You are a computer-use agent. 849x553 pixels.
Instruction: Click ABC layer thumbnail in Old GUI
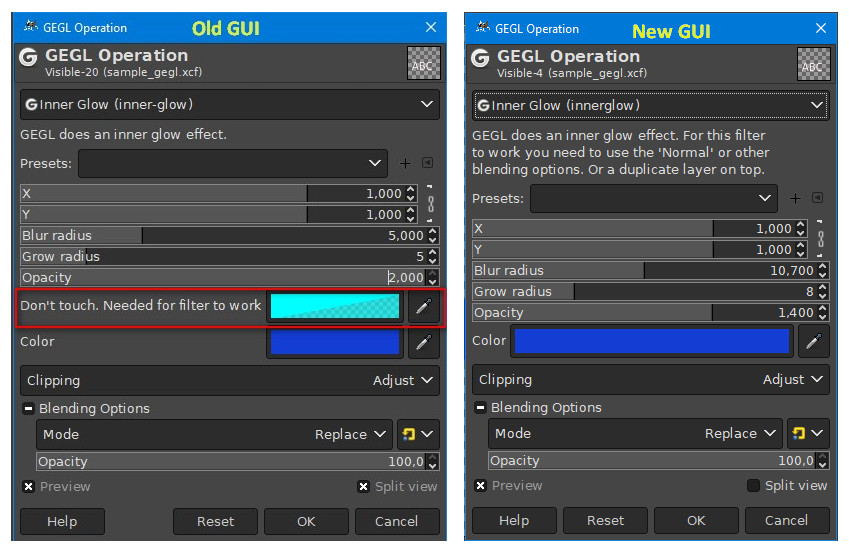click(423, 63)
